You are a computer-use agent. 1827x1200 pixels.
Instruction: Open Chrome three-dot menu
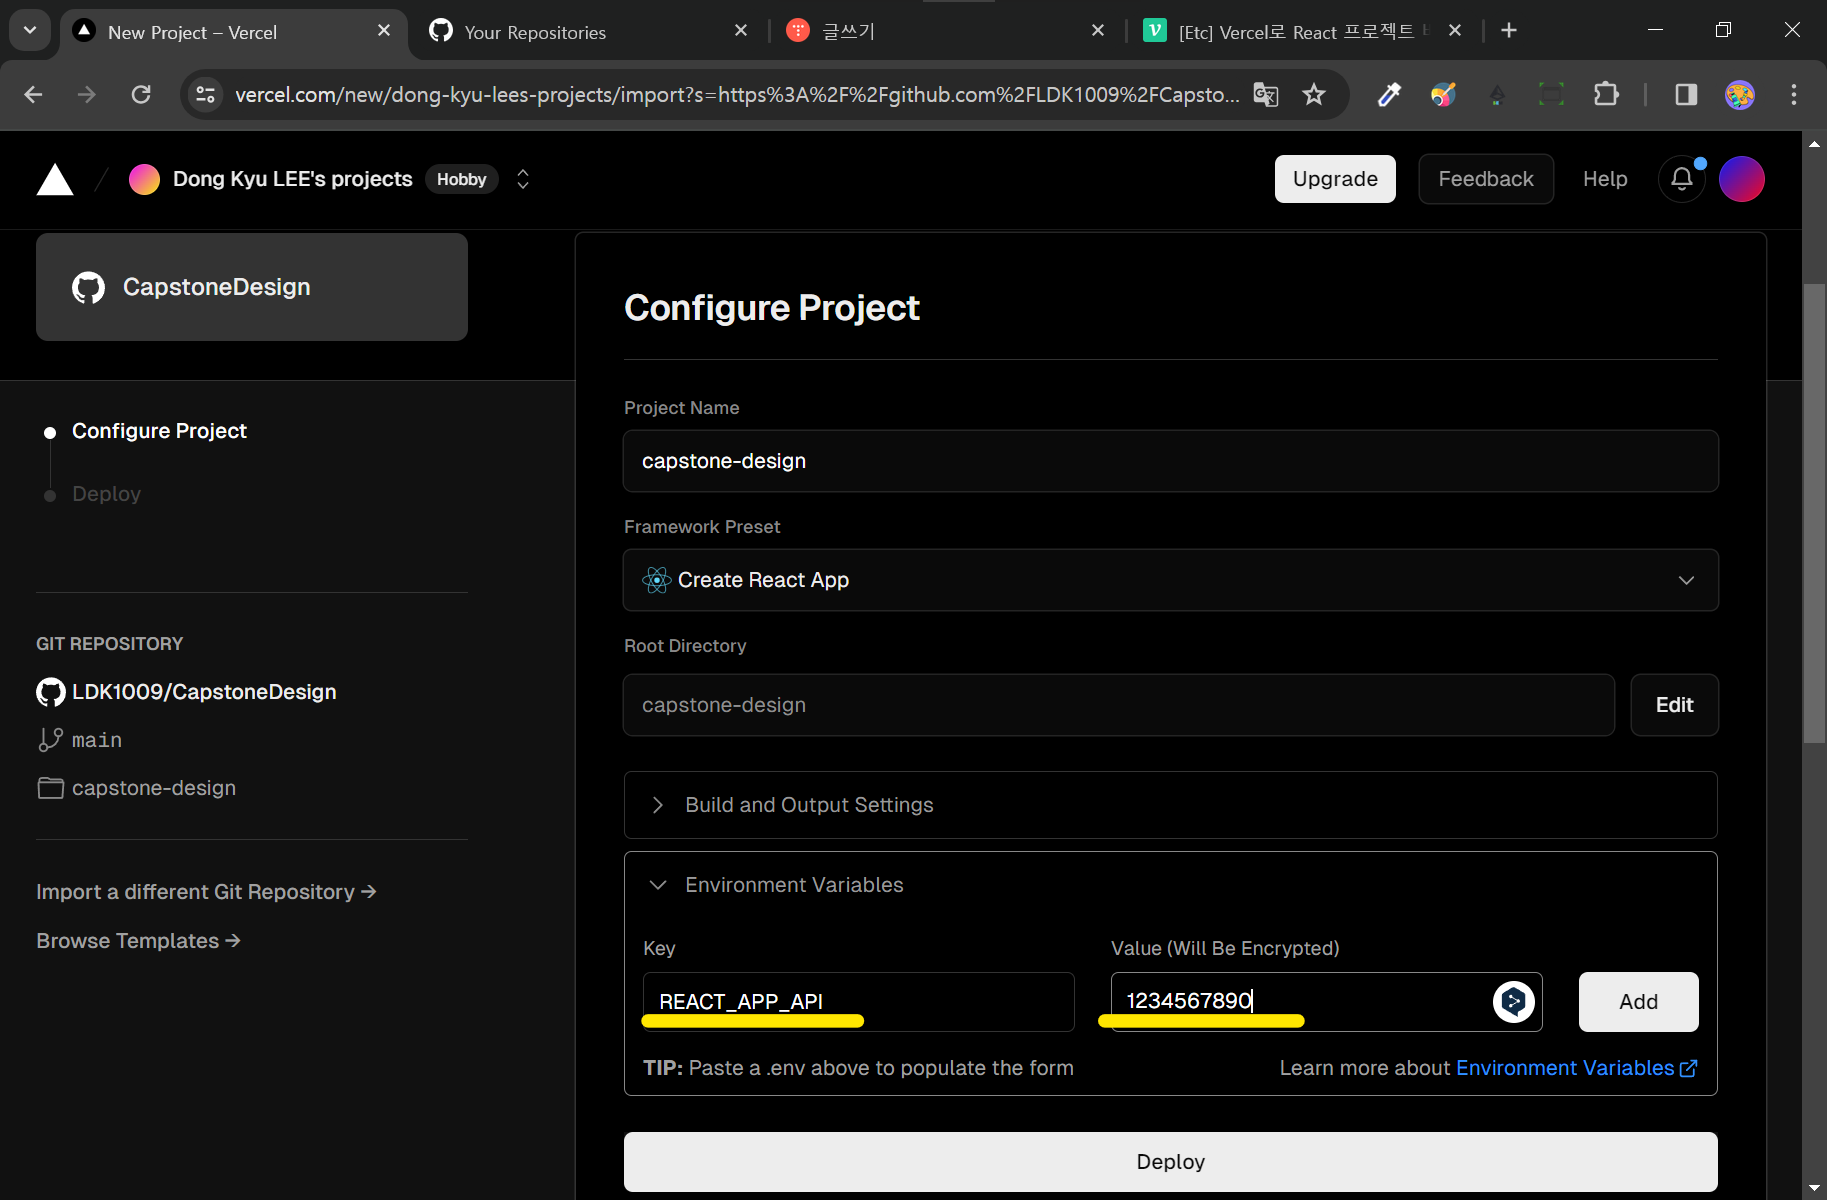pyautogui.click(x=1794, y=95)
